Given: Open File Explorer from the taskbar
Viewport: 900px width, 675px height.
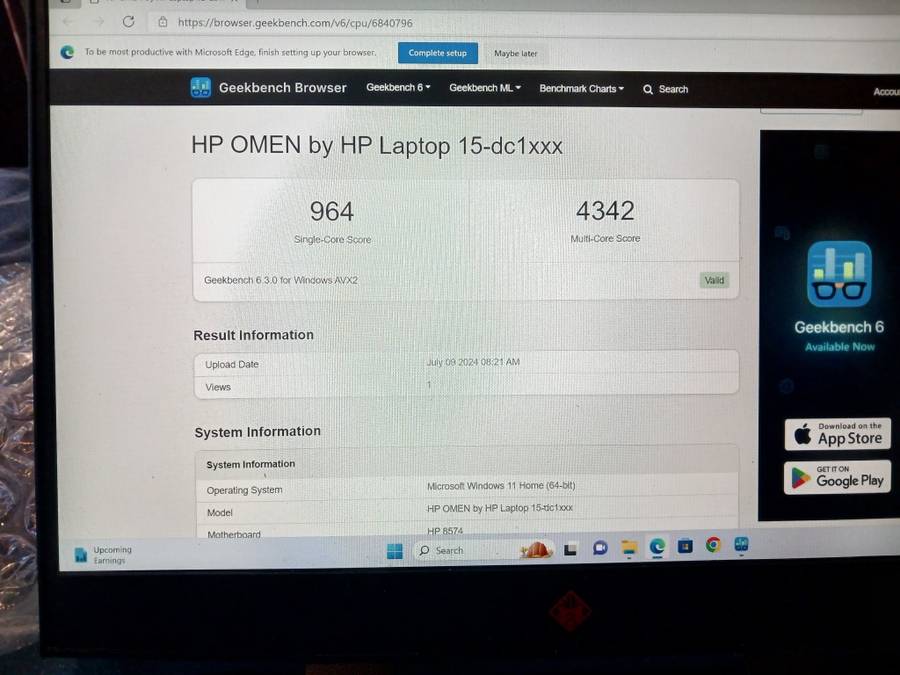Looking at the screenshot, I should [x=629, y=548].
